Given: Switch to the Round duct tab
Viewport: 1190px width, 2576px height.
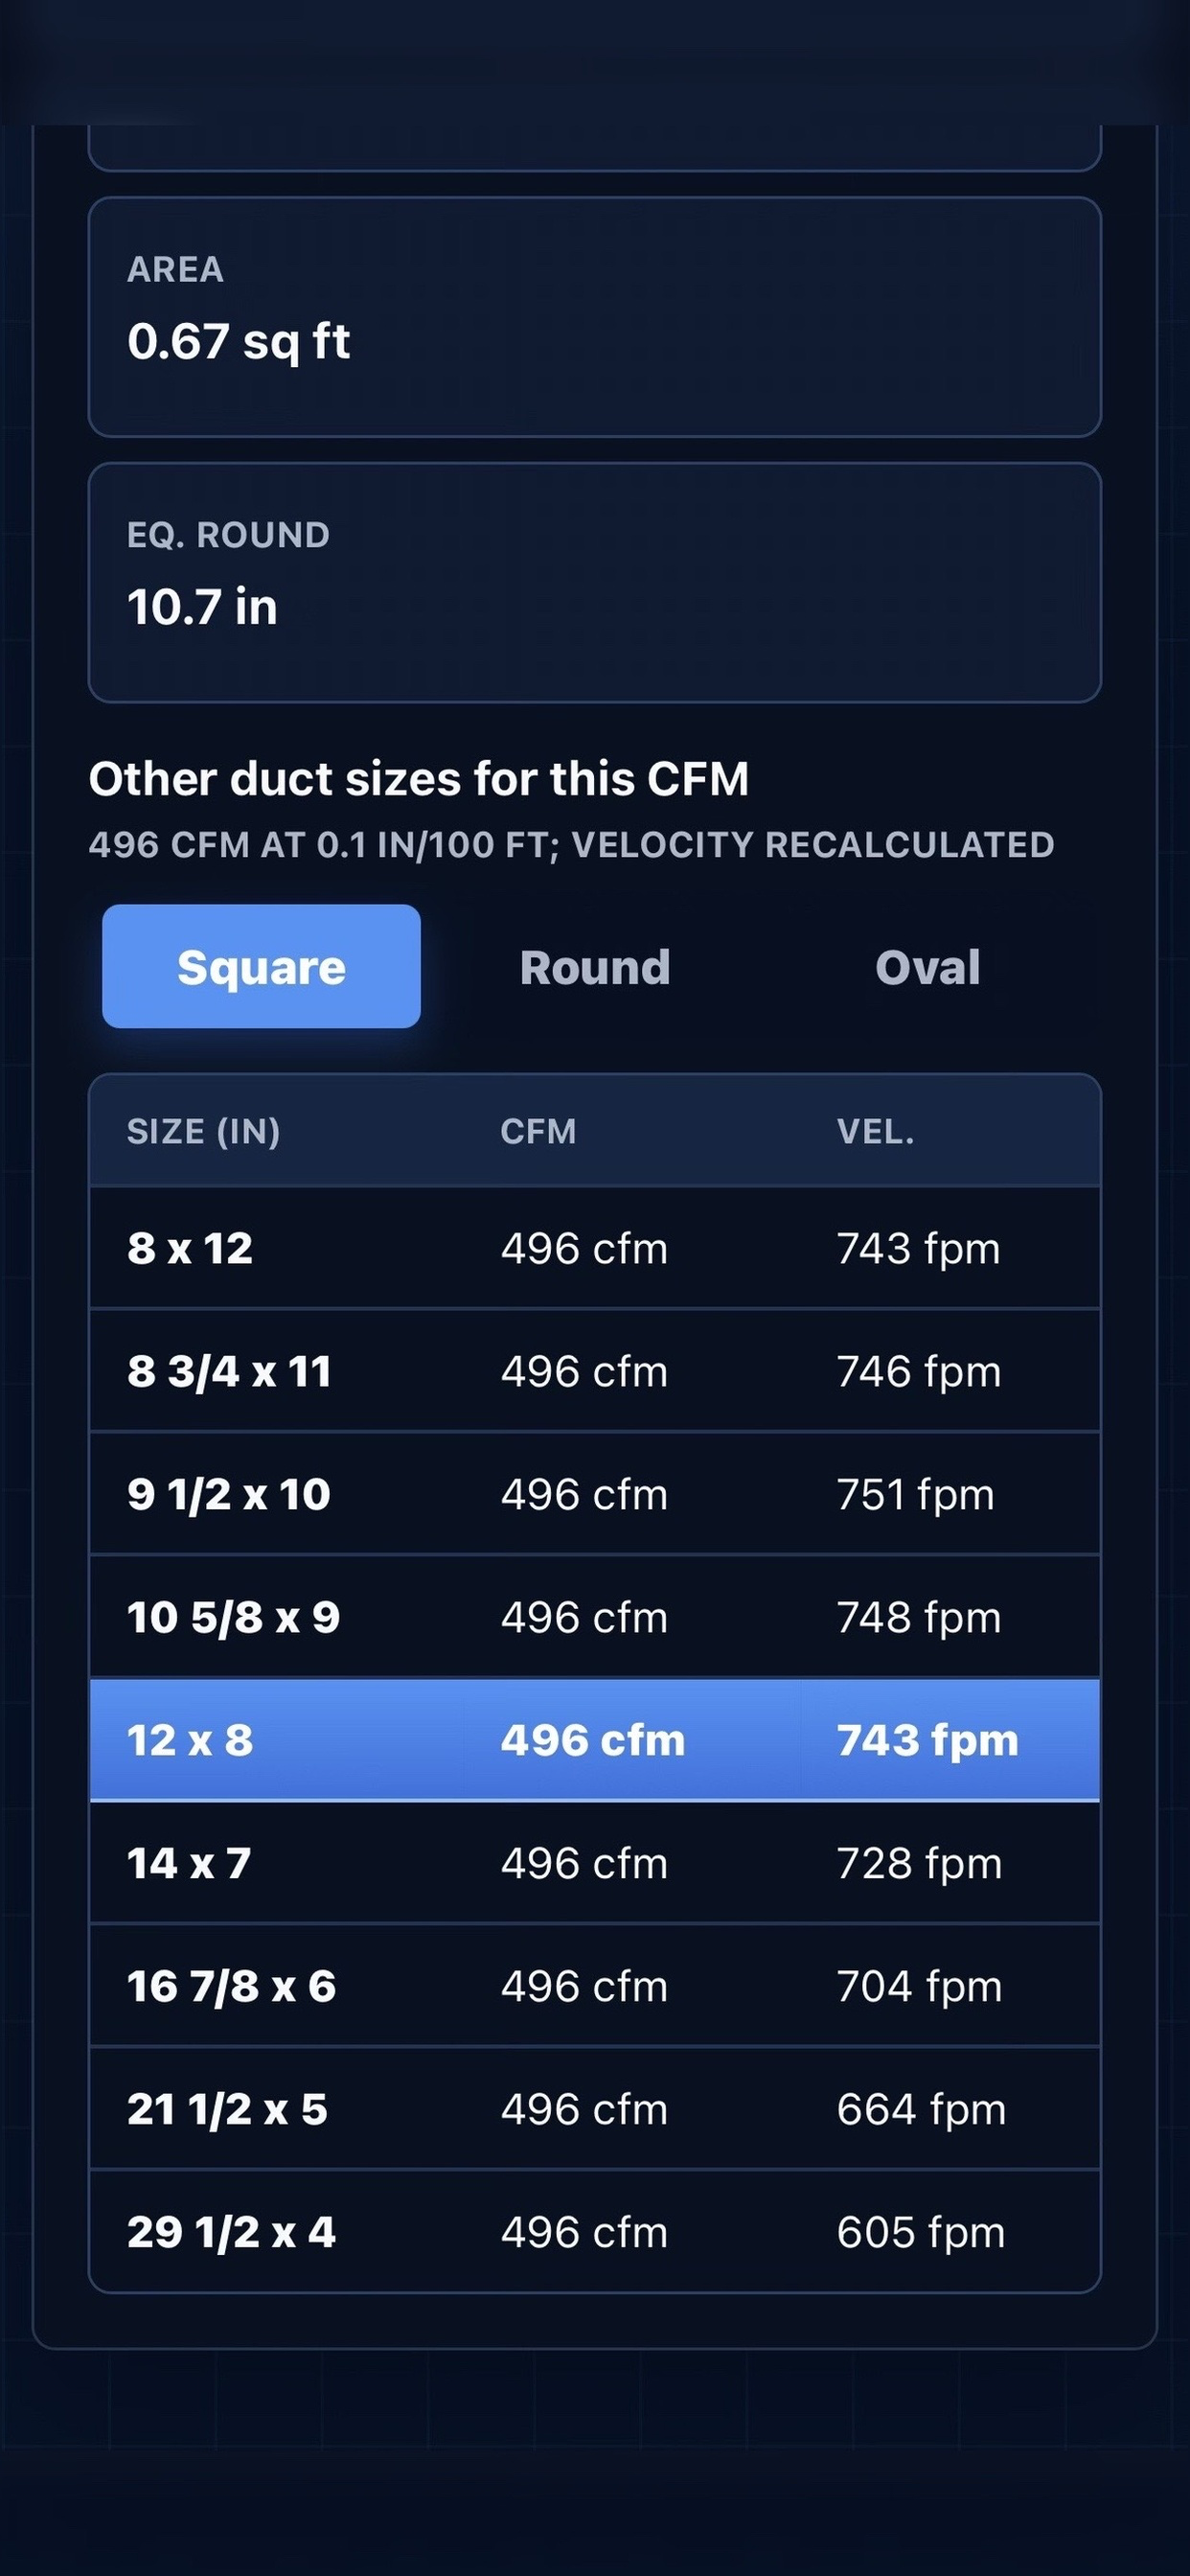Looking at the screenshot, I should (x=595, y=966).
